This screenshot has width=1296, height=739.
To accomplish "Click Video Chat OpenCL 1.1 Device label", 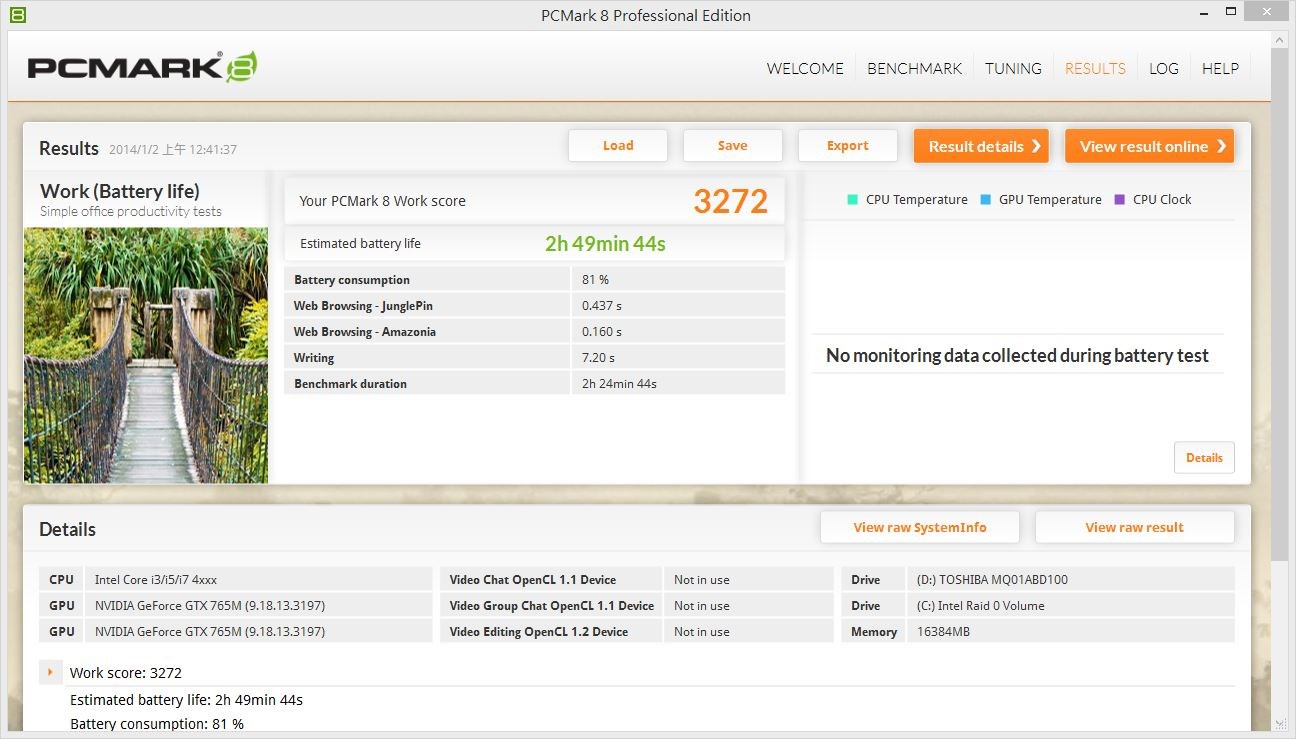I will [x=533, y=580].
